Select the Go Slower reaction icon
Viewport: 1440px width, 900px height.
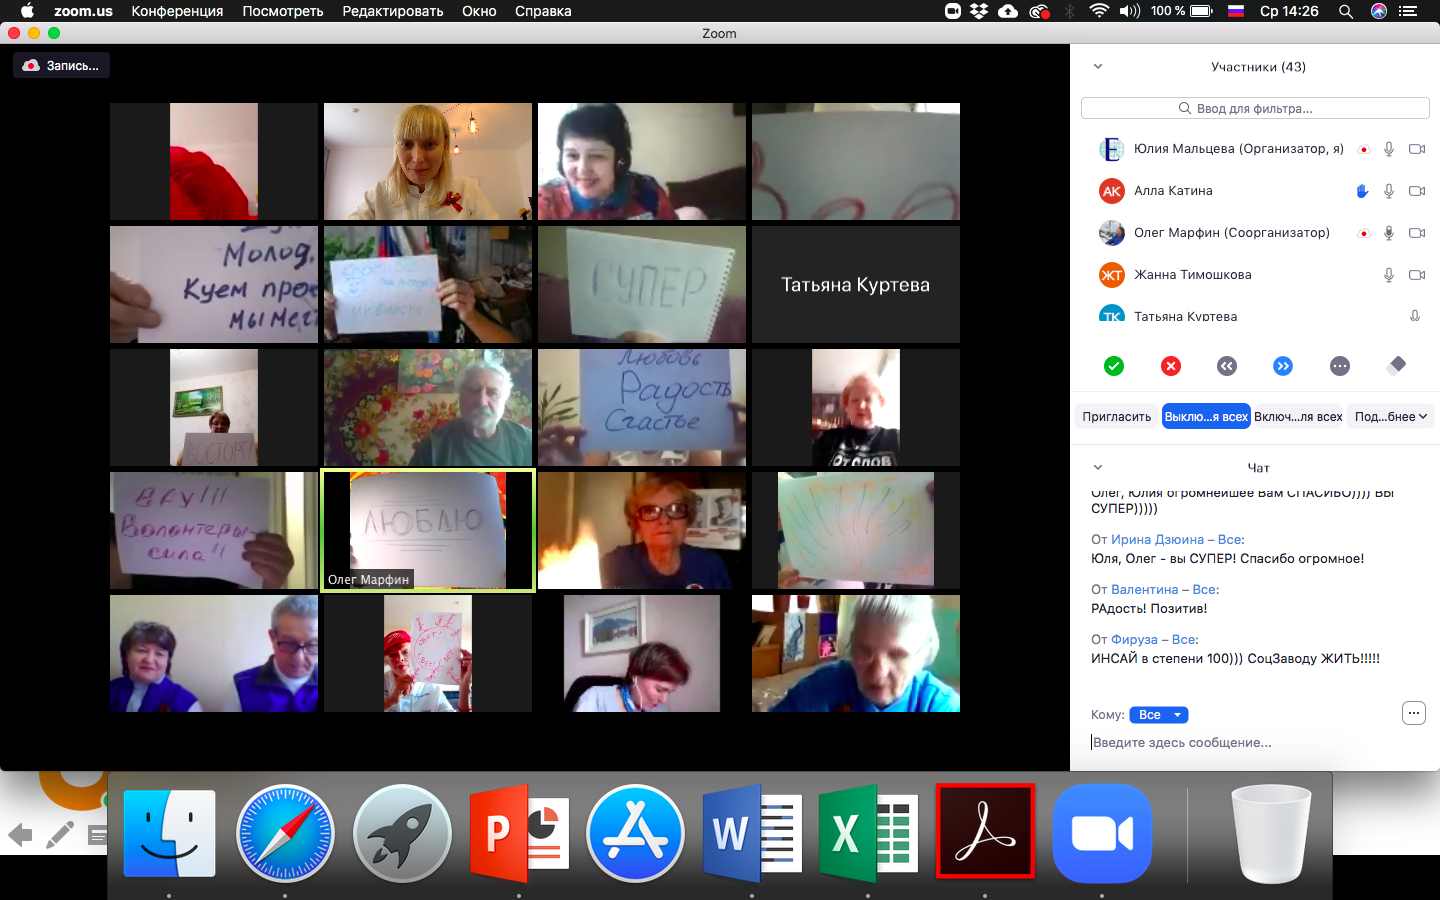coord(1227,366)
